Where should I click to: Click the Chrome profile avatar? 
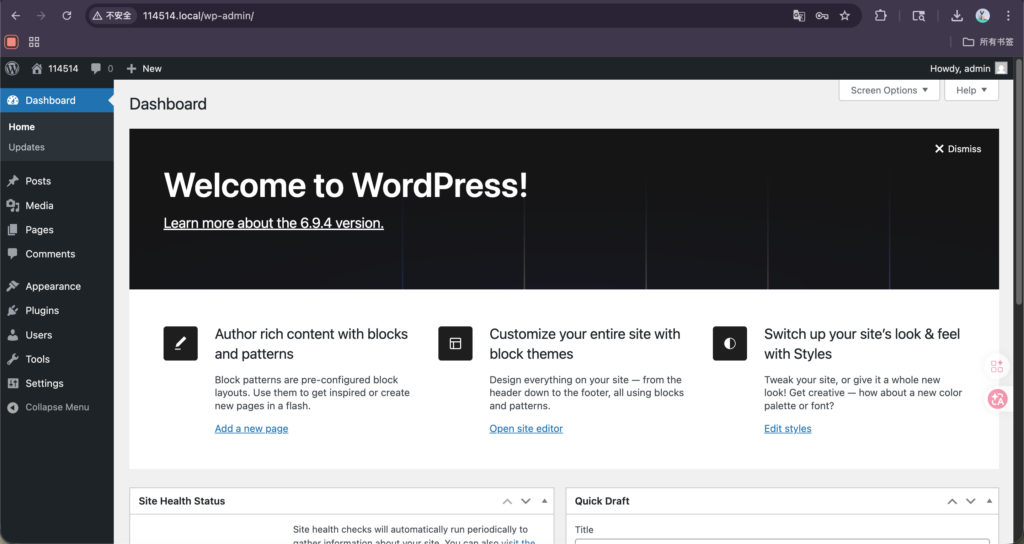pos(983,16)
